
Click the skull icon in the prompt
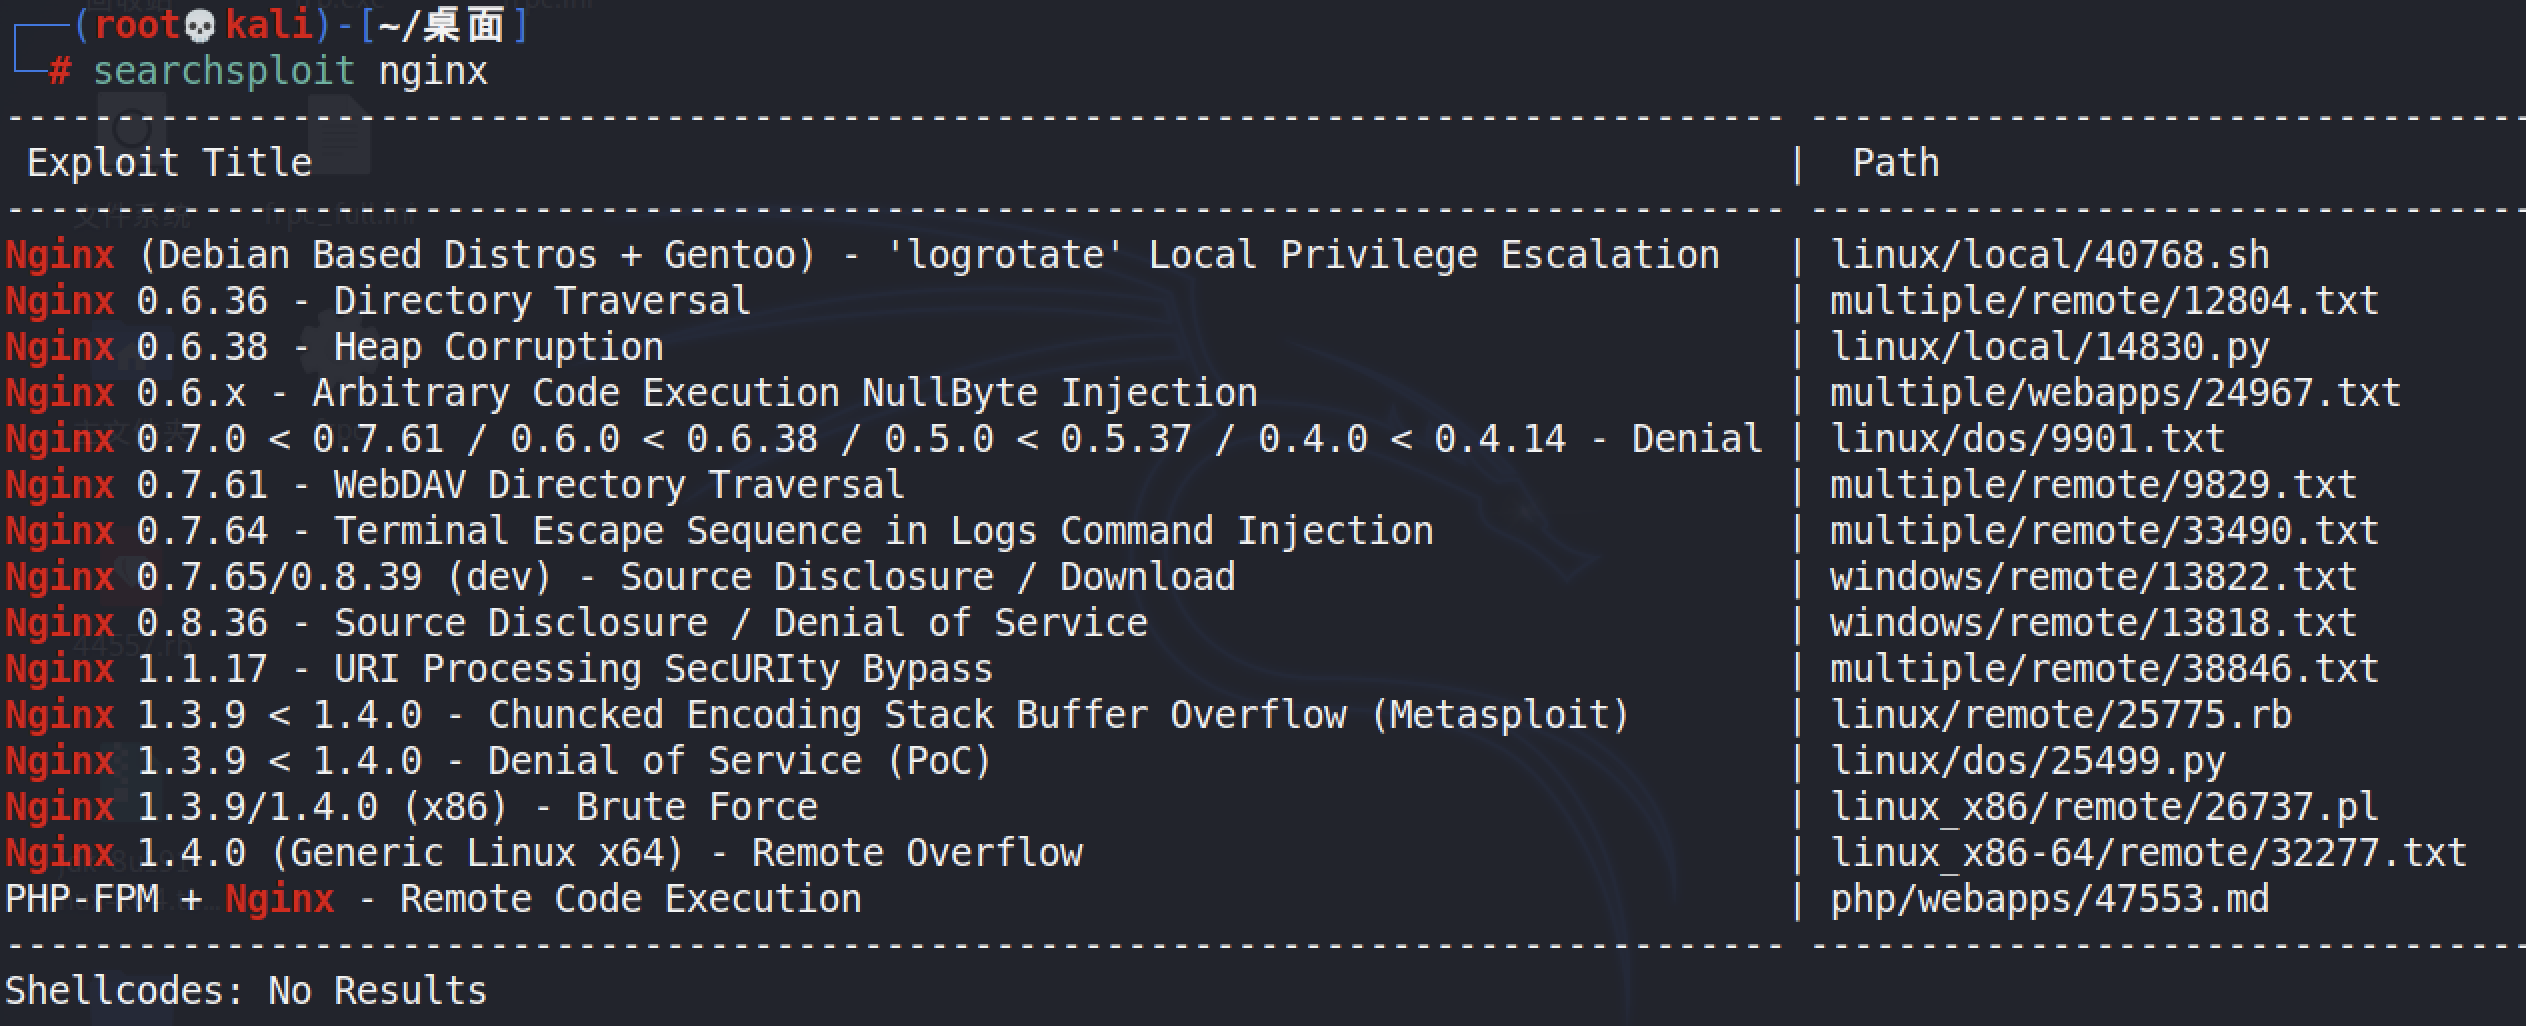coord(200,25)
